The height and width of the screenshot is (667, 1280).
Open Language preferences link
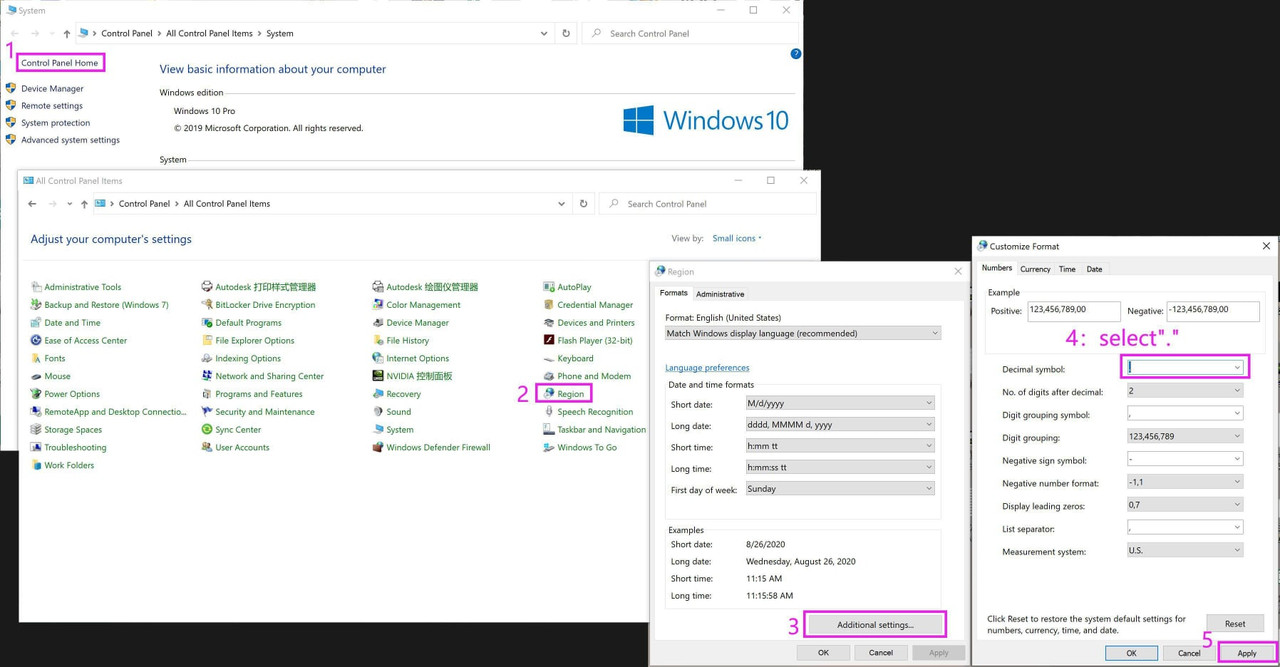tap(707, 368)
